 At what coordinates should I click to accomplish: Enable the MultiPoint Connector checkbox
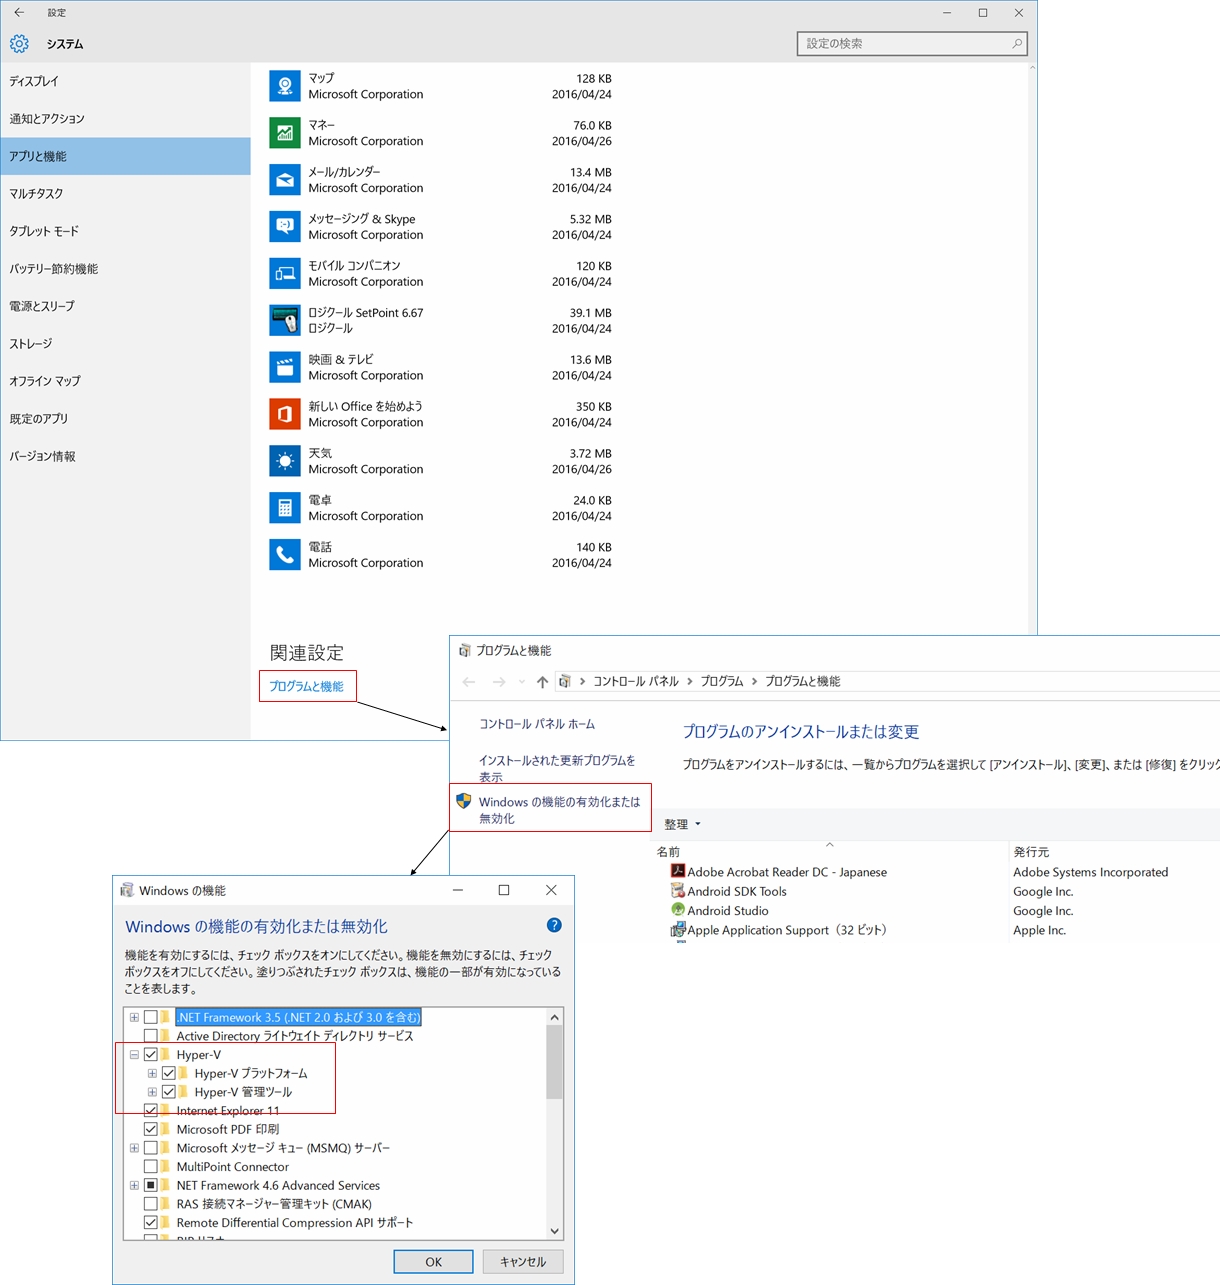151,1167
